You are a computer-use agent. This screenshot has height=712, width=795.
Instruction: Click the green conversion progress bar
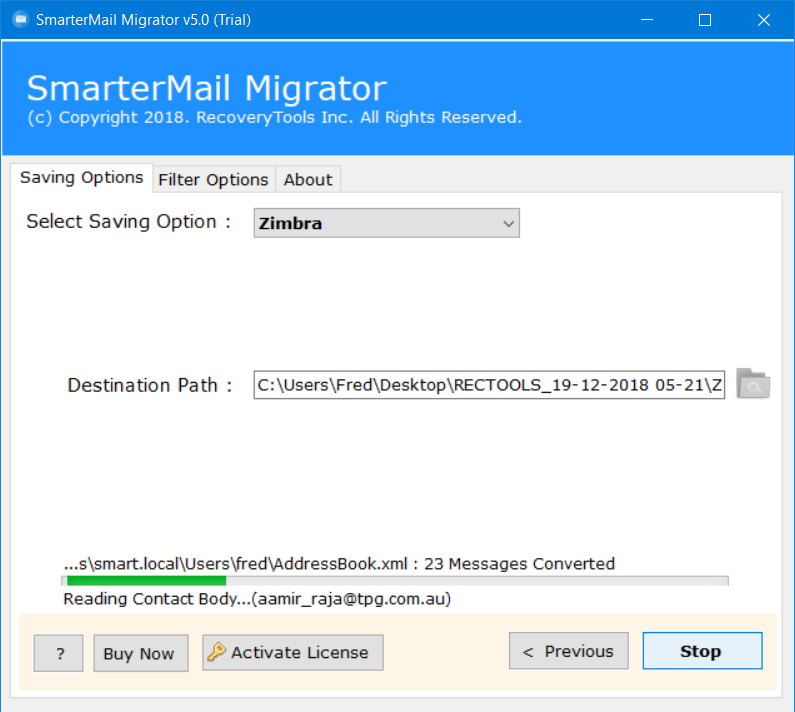pos(394,581)
